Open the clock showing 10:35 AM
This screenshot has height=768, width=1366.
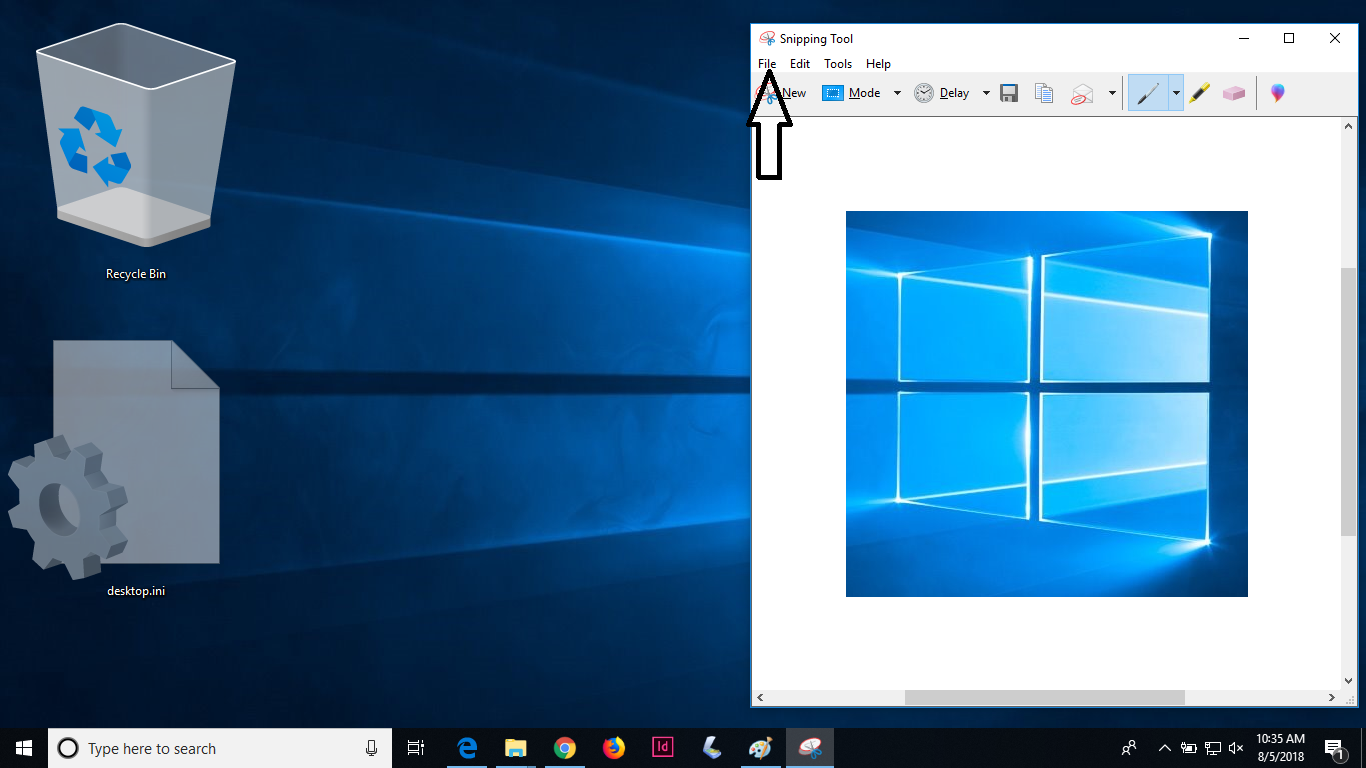click(x=1281, y=748)
